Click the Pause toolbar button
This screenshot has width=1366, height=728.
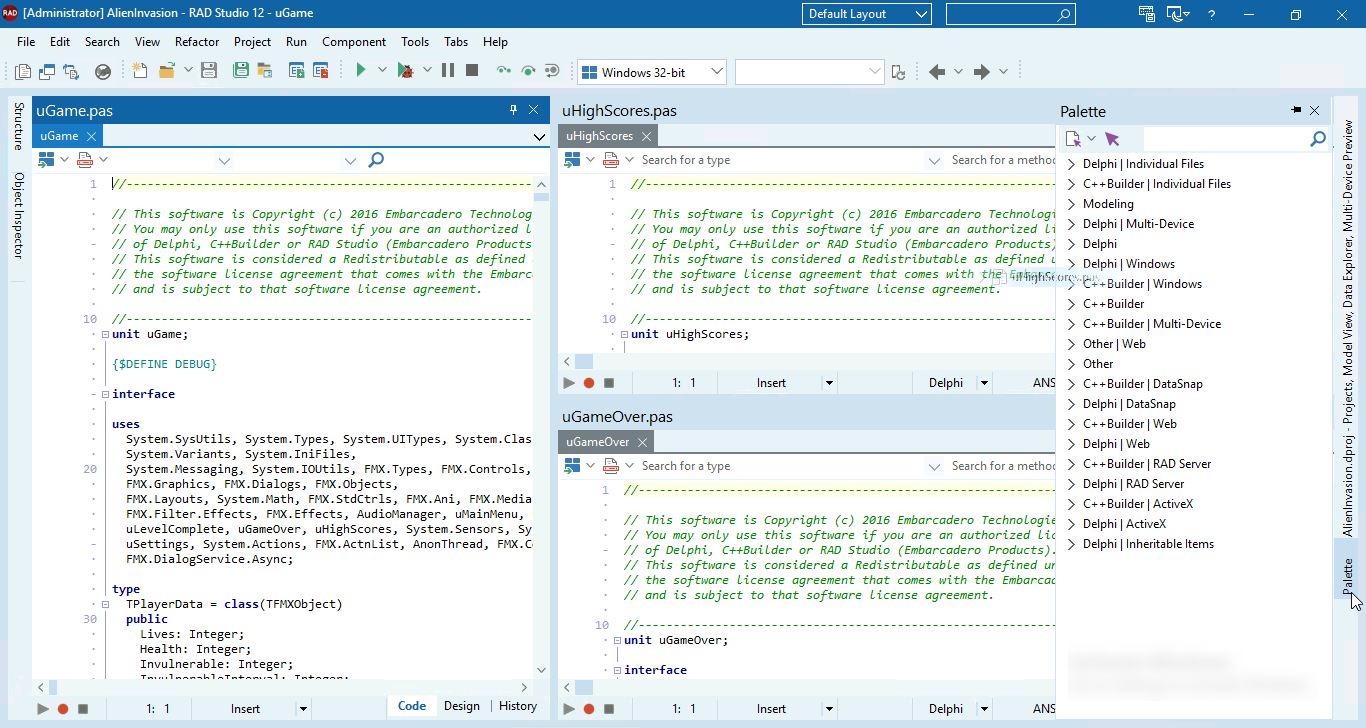click(x=448, y=71)
